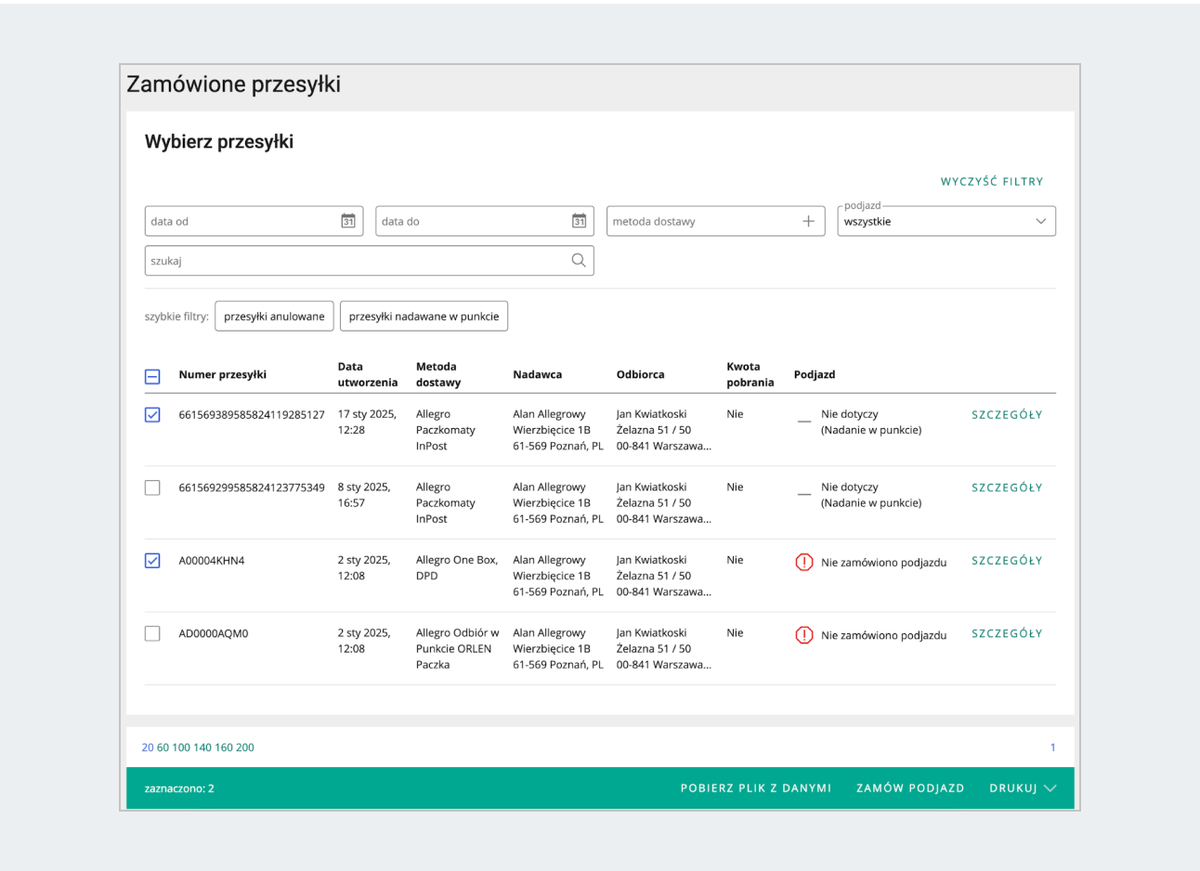Click 'Allegro One Box, DPD' cell
The image size is (1200, 871).
[457, 568]
